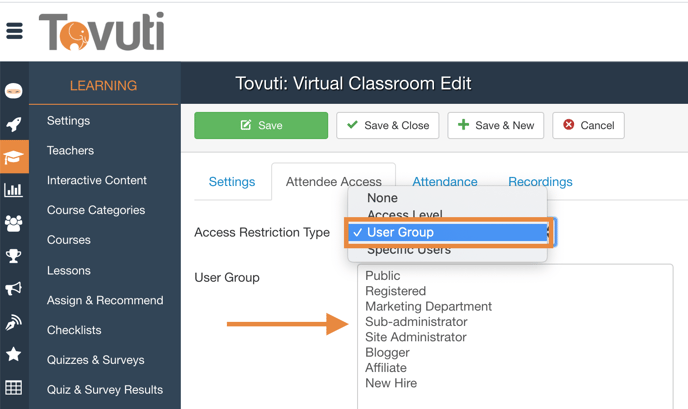Select Blogger user group
688x409 pixels.
(x=387, y=352)
